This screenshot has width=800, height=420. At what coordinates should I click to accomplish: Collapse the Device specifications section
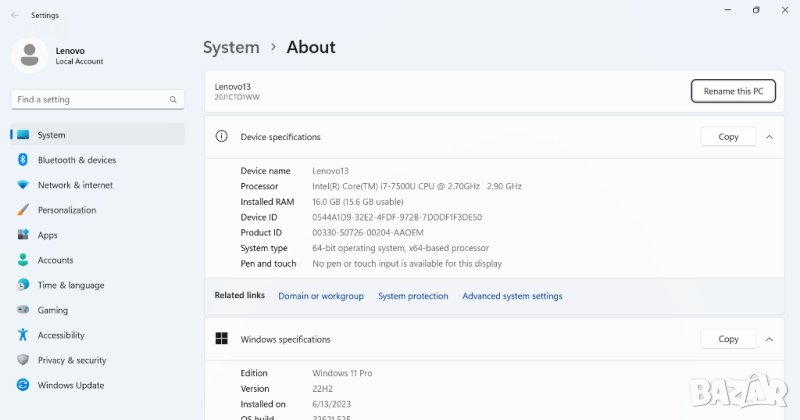pos(769,137)
